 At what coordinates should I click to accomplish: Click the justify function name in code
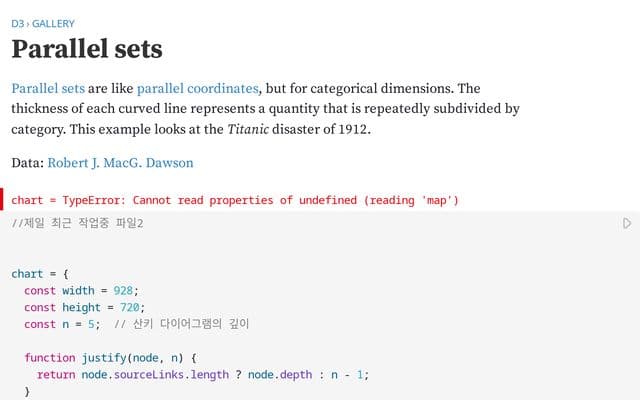(x=104, y=358)
